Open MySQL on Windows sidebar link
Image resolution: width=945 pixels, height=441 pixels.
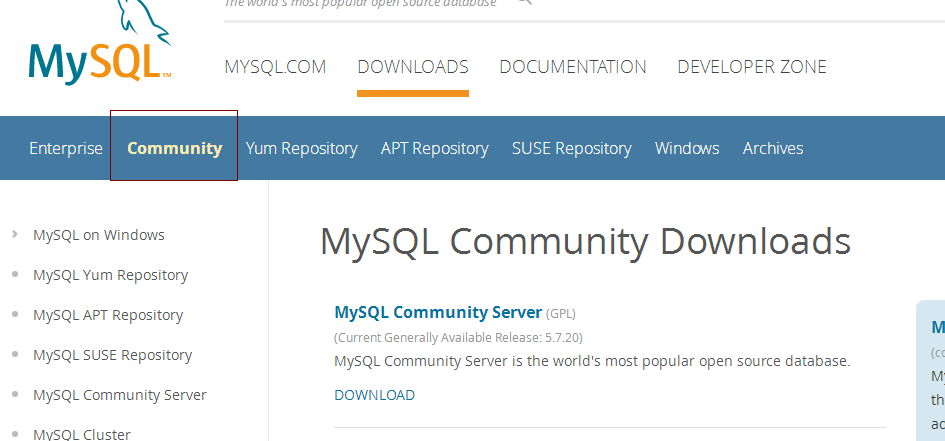pyautogui.click(x=99, y=235)
